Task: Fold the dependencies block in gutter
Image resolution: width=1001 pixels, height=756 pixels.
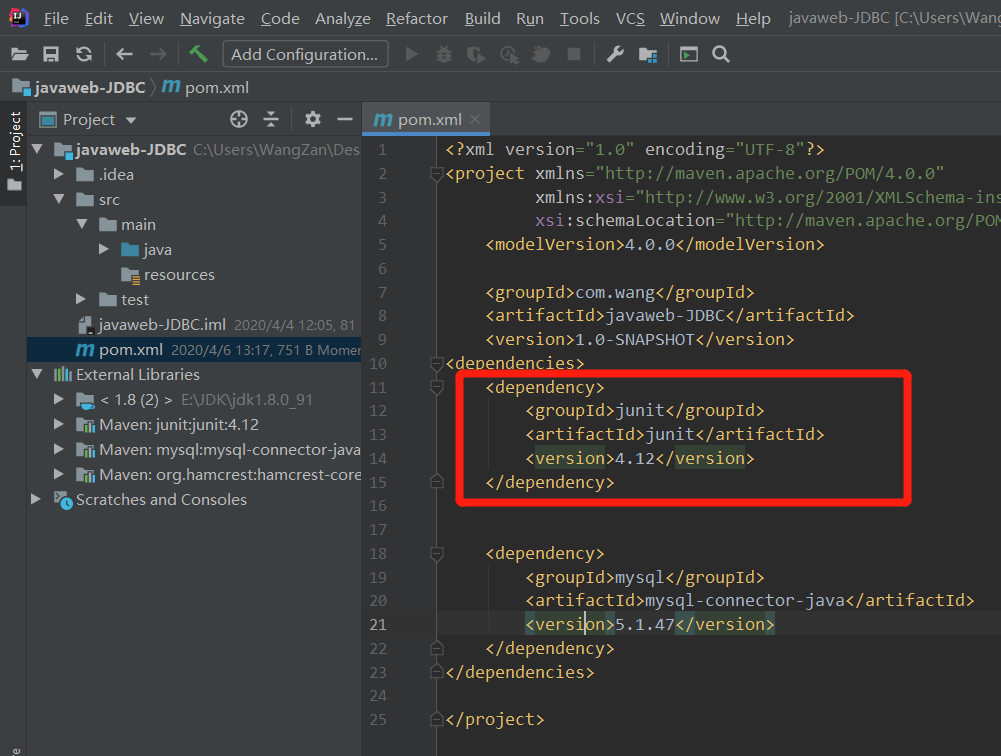Action: coord(436,364)
